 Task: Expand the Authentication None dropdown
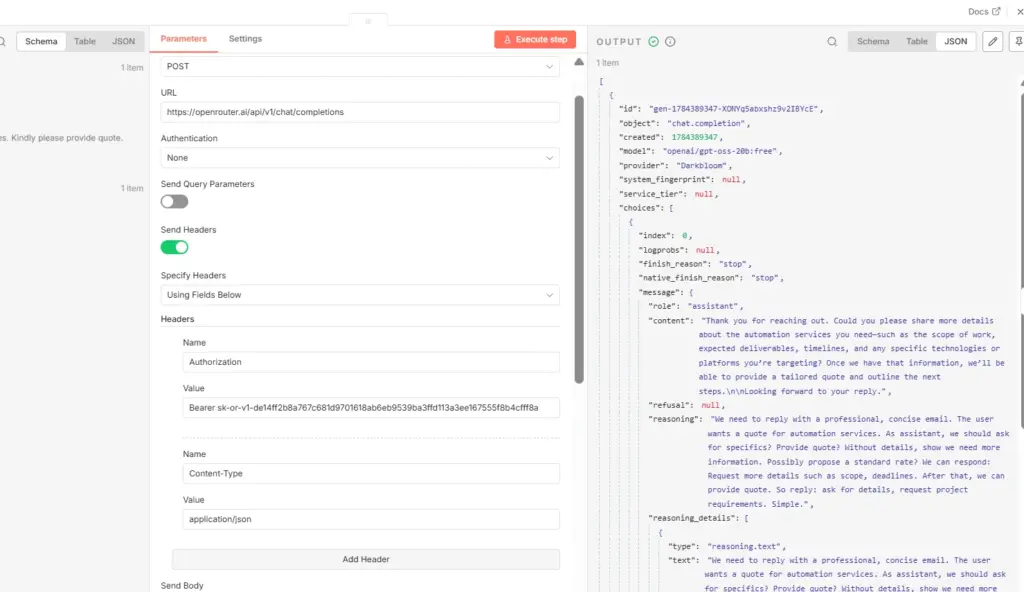[360, 157]
